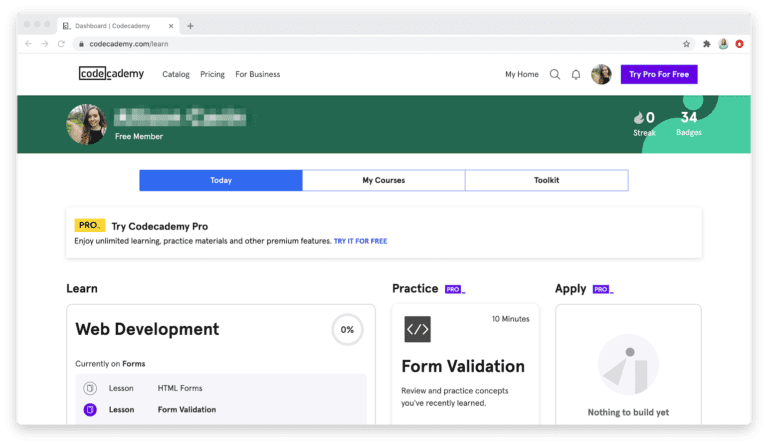This screenshot has width=768, height=446.
Task: Close the Dashboard | Codecademy tab
Action: click(x=171, y=26)
